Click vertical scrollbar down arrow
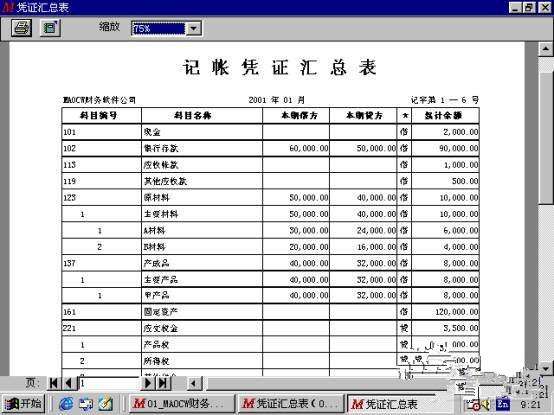 coord(545,369)
